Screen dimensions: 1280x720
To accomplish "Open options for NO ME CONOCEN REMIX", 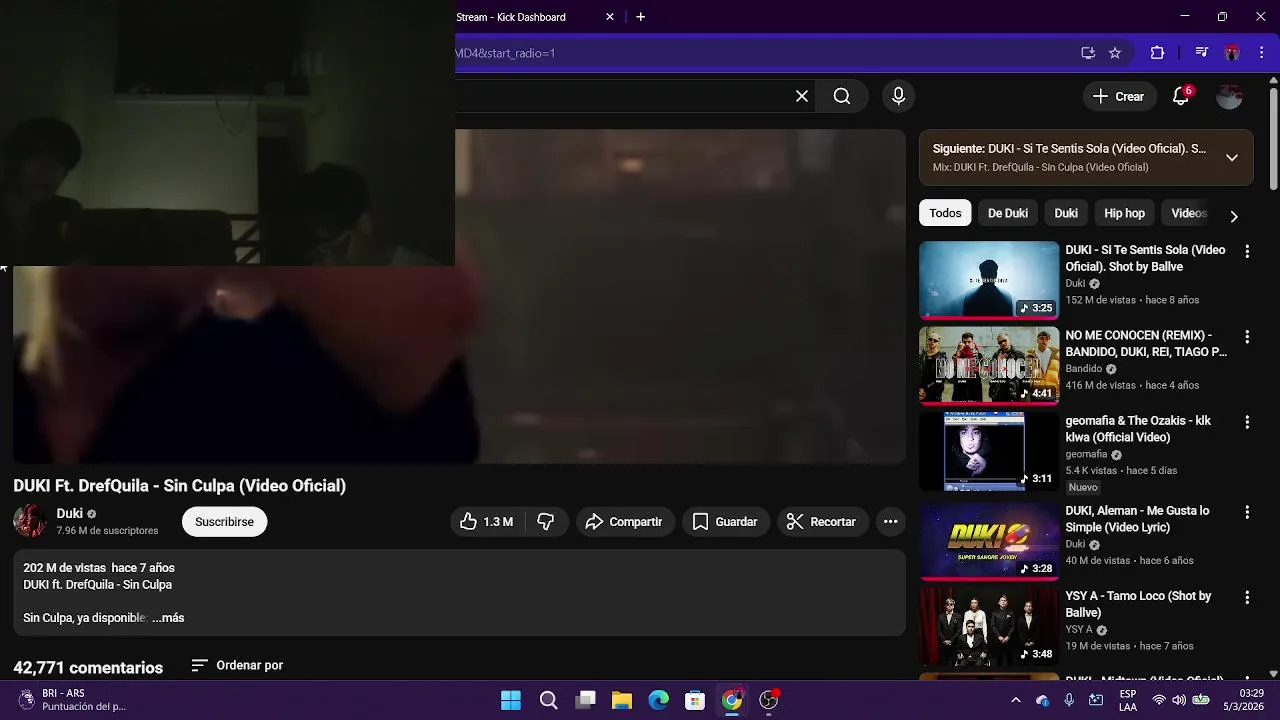I will 1247,337.
